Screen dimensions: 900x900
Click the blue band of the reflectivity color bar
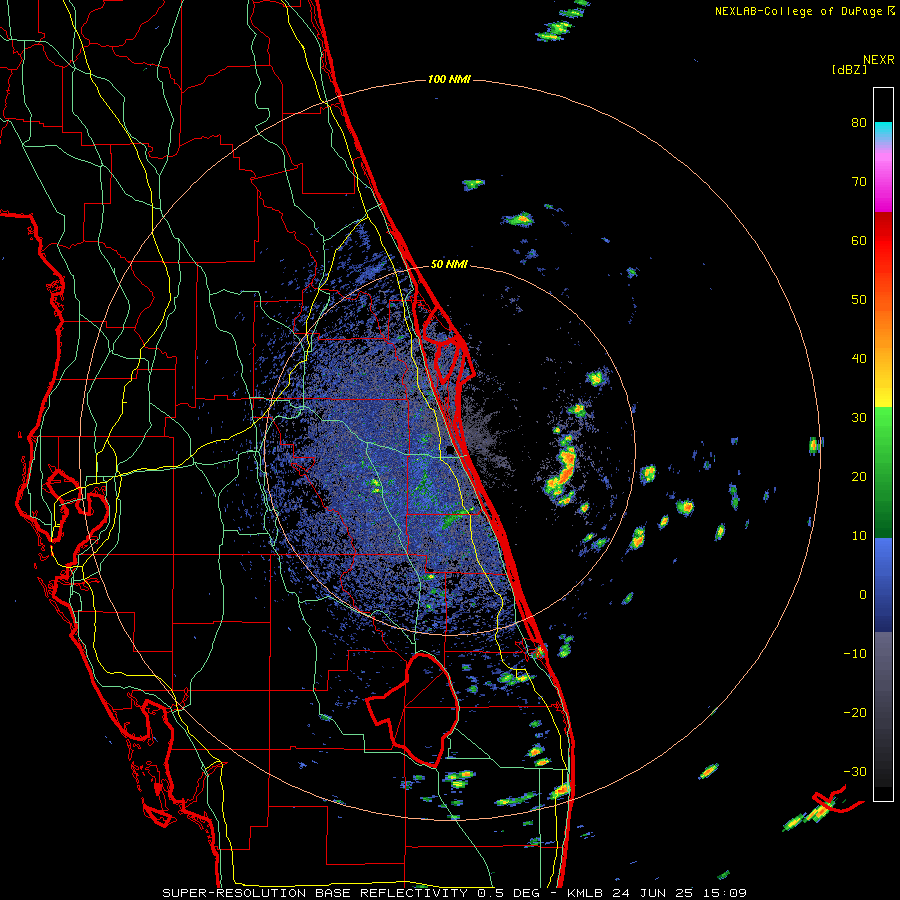883,585
